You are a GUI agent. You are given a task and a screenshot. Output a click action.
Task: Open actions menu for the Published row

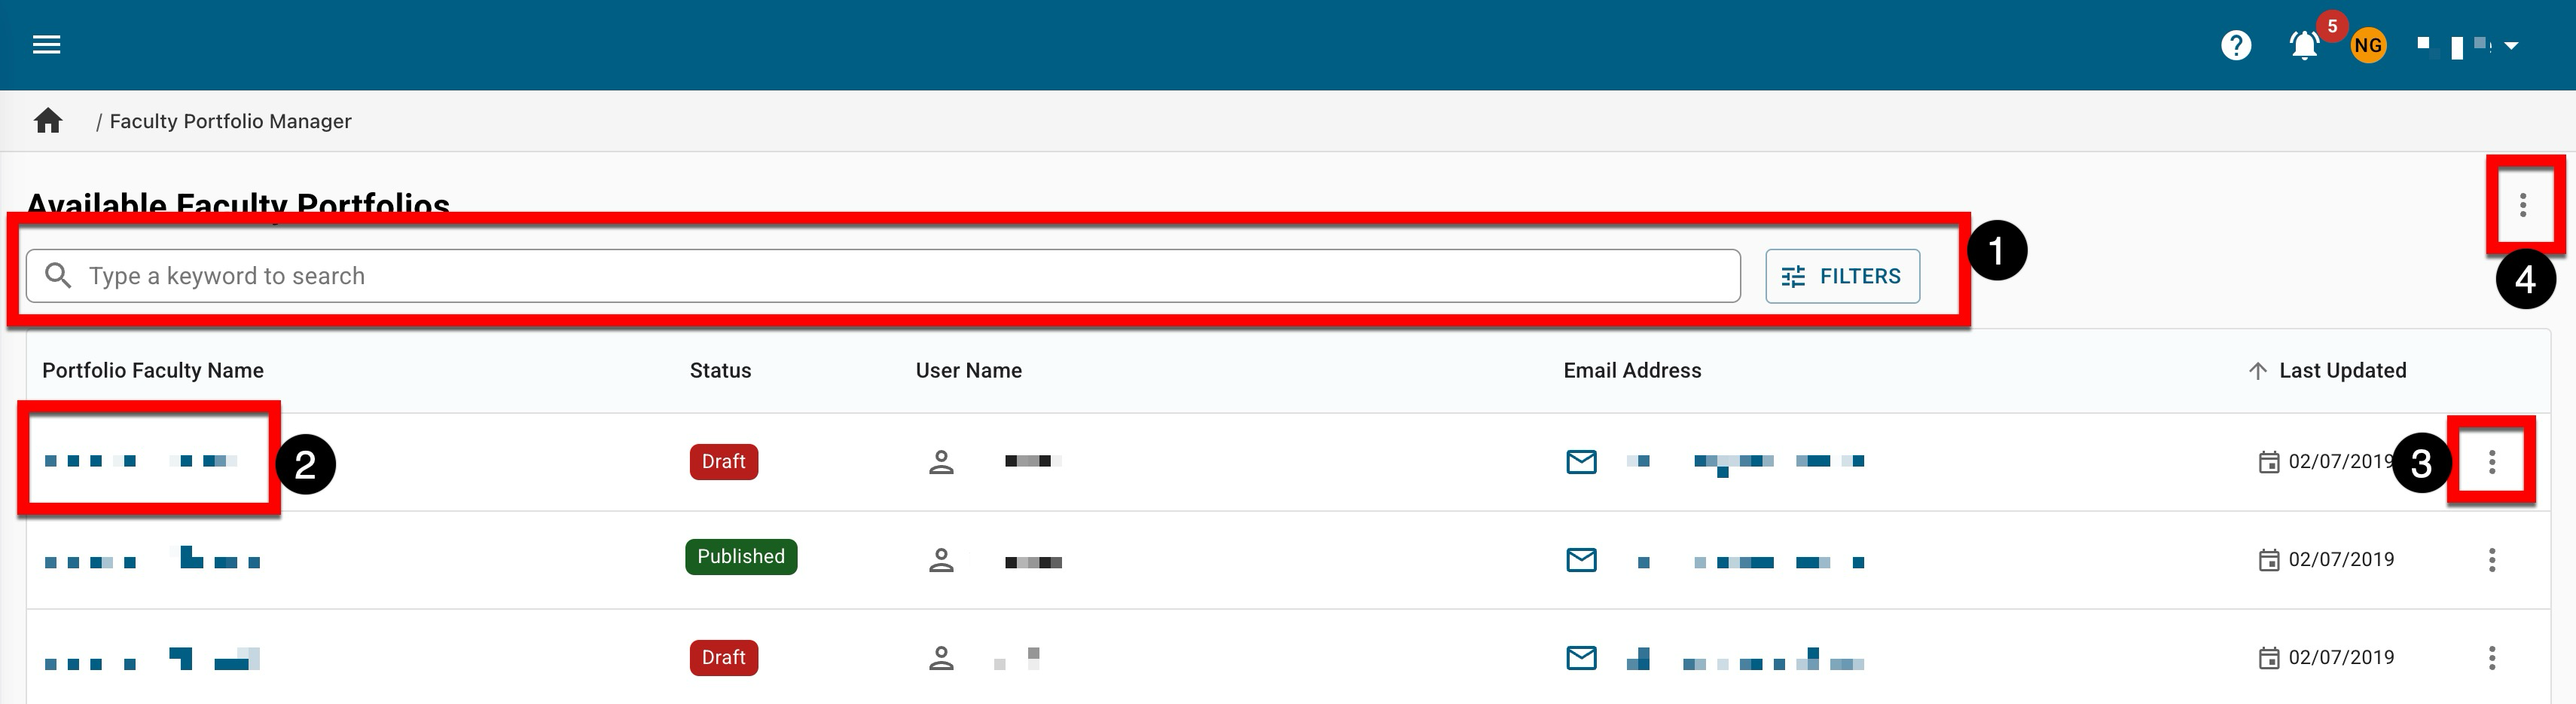2492,560
